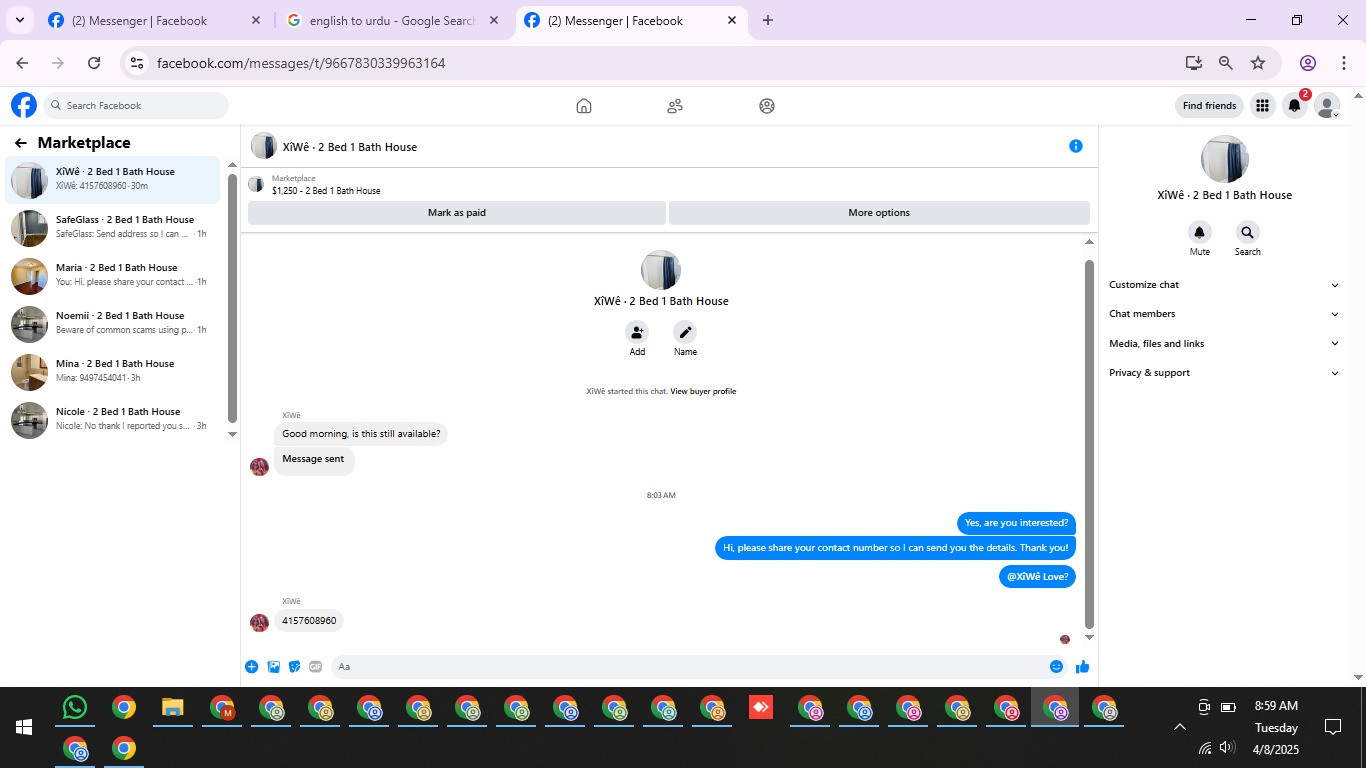Open volume control in system tray
Viewport: 1366px width, 768px height.
tap(1228, 747)
